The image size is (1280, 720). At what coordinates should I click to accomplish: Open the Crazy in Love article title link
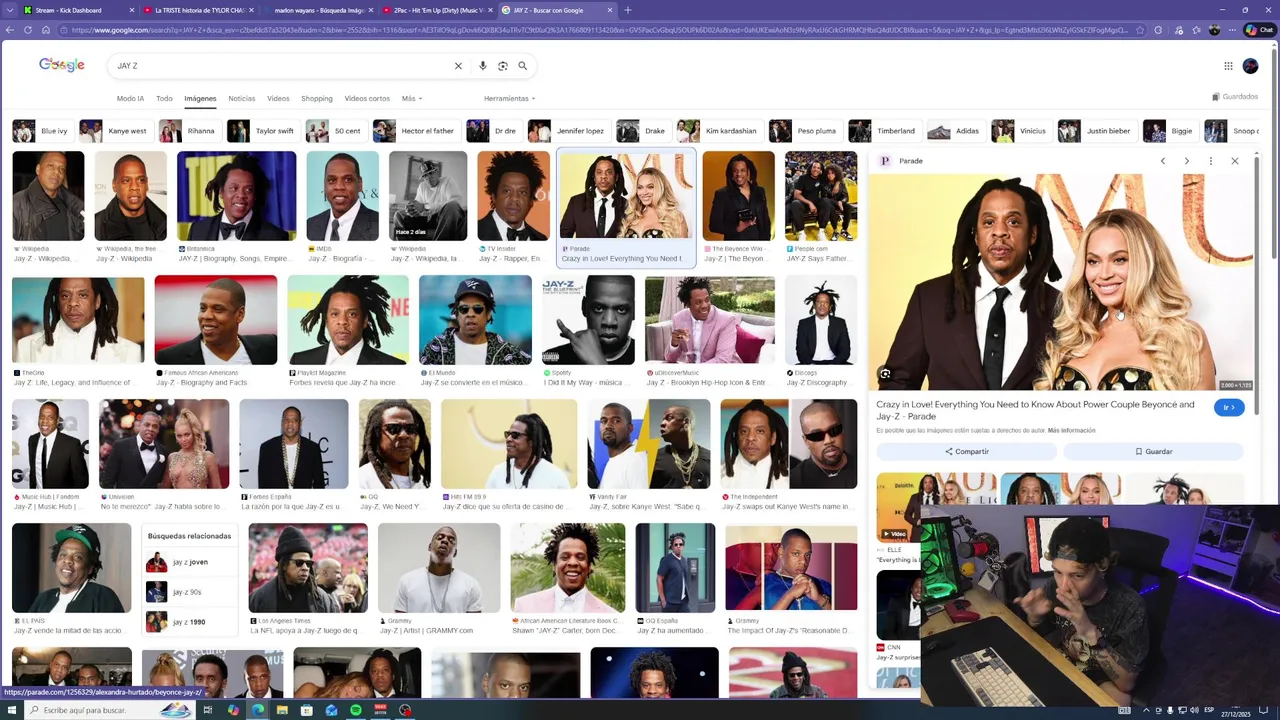1035,410
